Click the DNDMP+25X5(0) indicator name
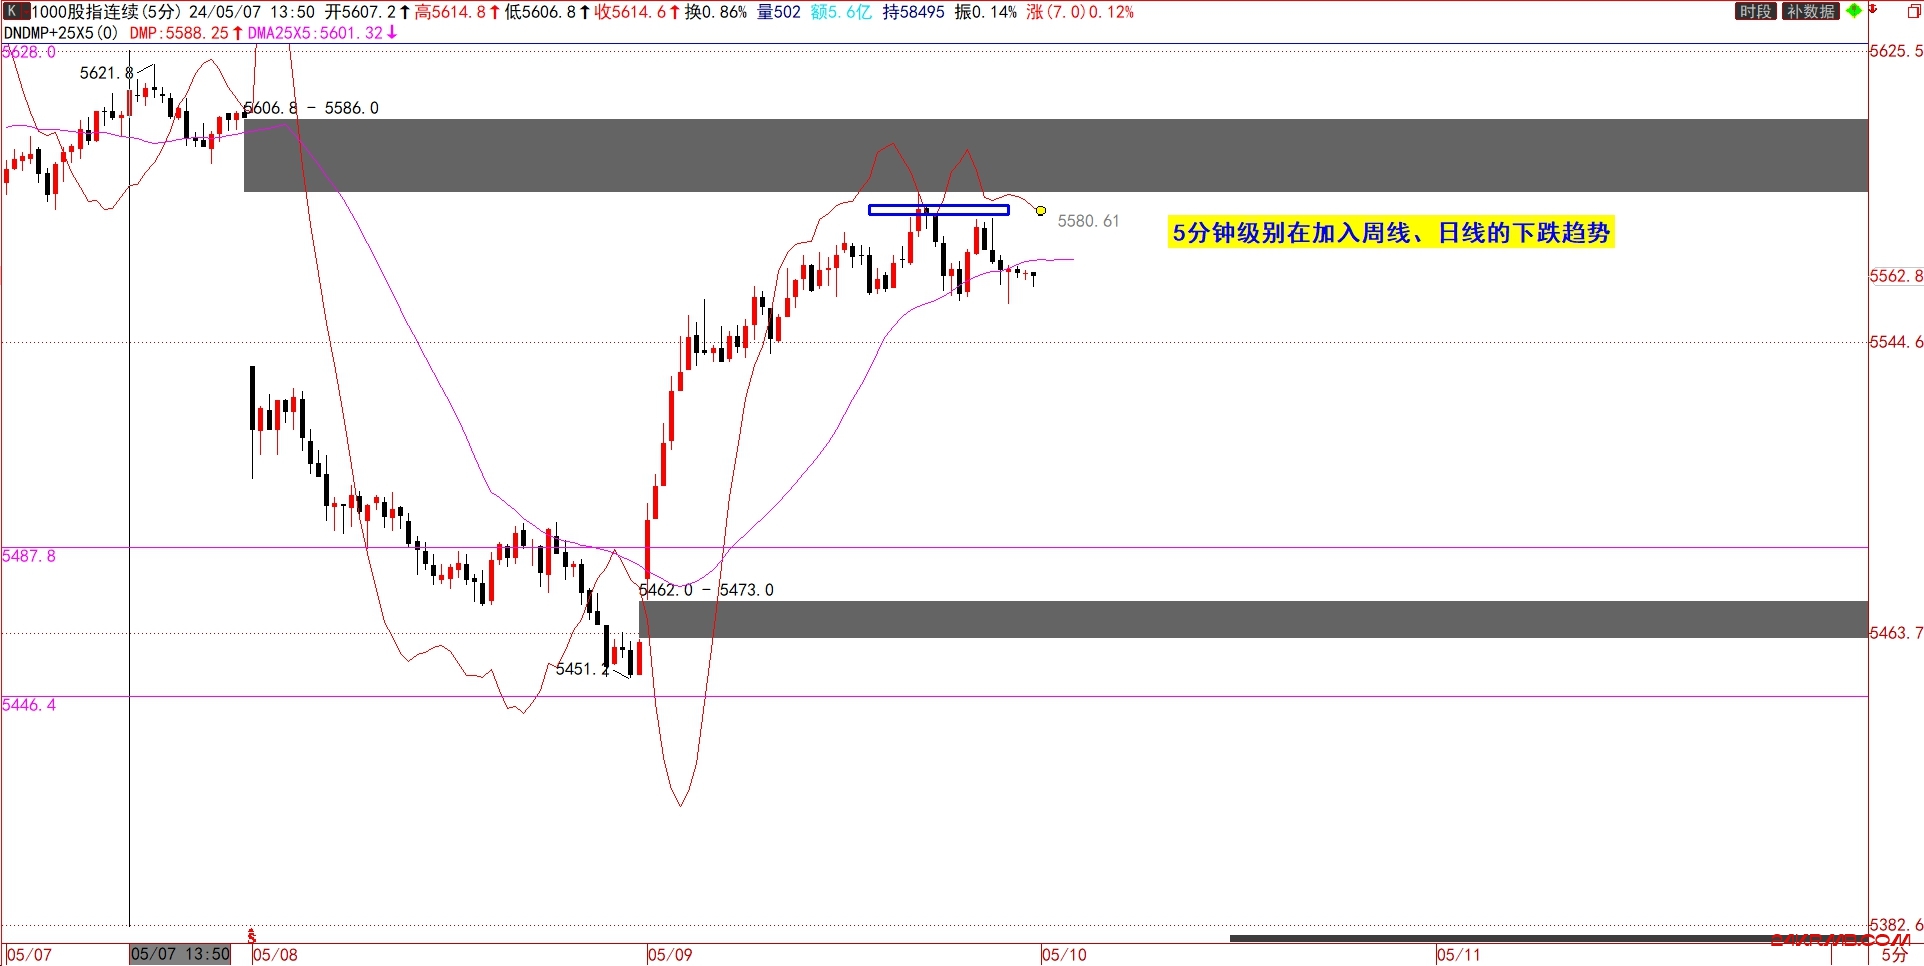This screenshot has height=966, width=1924. point(61,32)
